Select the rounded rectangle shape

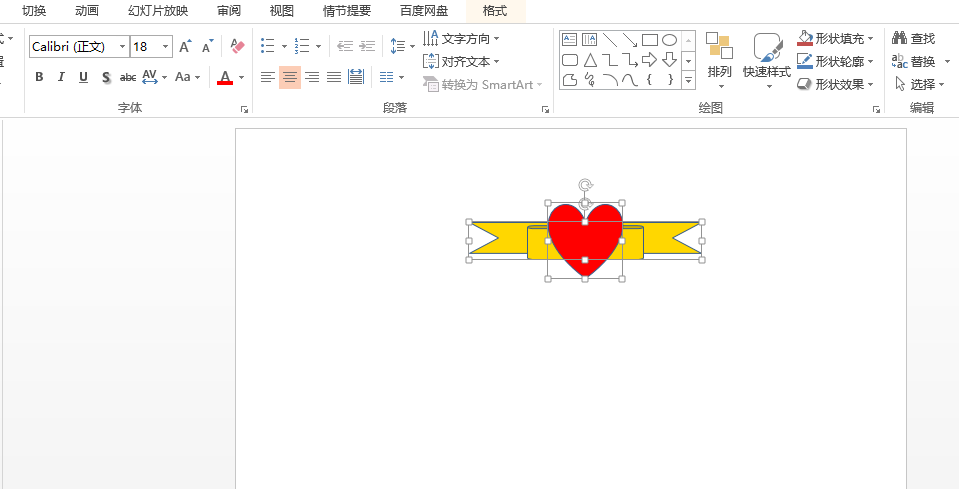point(569,60)
